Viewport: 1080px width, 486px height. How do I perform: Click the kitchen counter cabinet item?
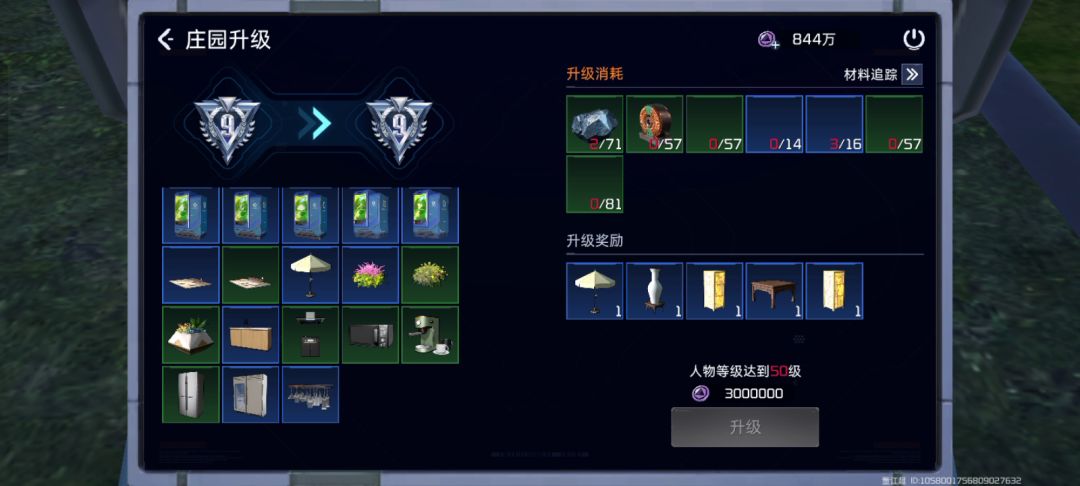tap(250, 335)
